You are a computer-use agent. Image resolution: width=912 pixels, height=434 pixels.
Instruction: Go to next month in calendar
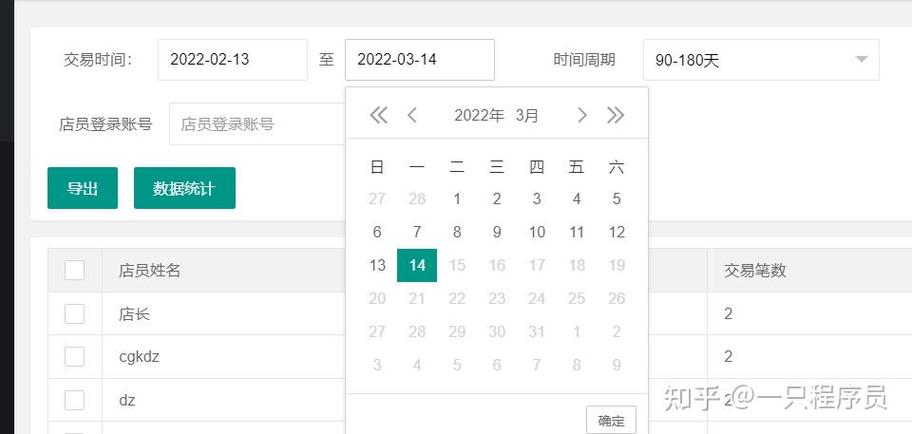pyautogui.click(x=581, y=115)
